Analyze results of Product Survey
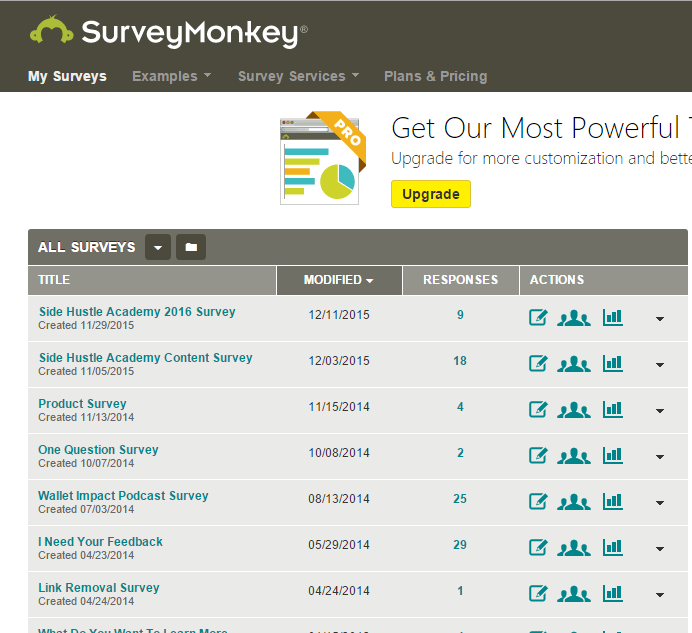692x633 pixels. click(x=613, y=409)
